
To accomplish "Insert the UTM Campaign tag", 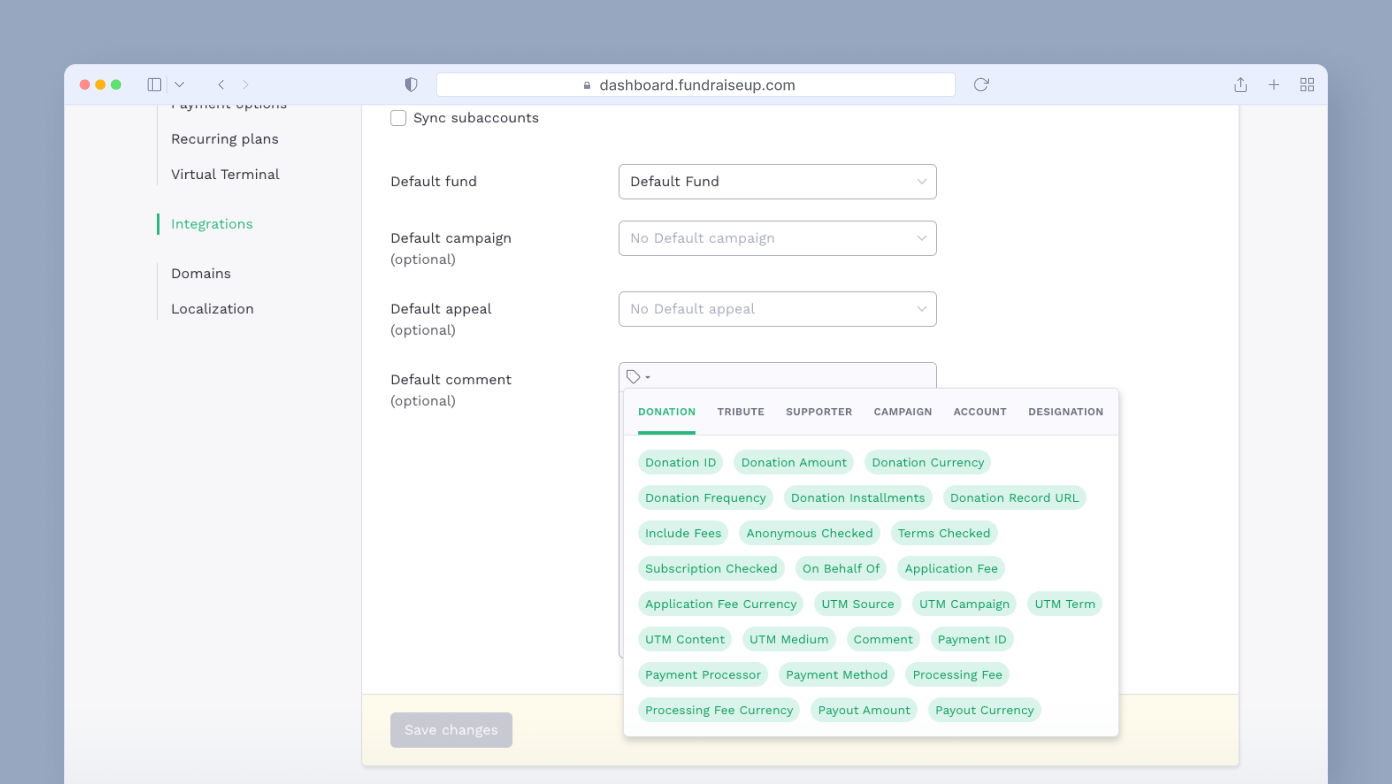I will coord(964,604).
